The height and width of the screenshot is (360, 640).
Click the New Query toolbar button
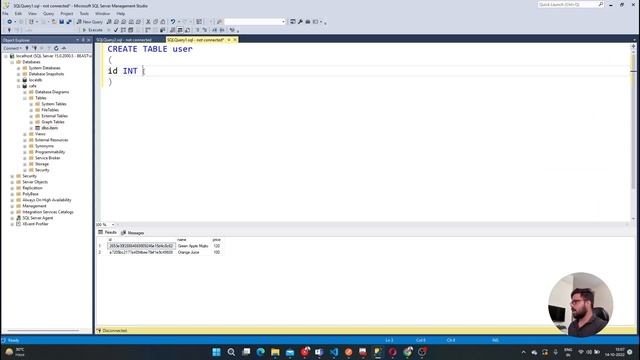[x=89, y=22]
